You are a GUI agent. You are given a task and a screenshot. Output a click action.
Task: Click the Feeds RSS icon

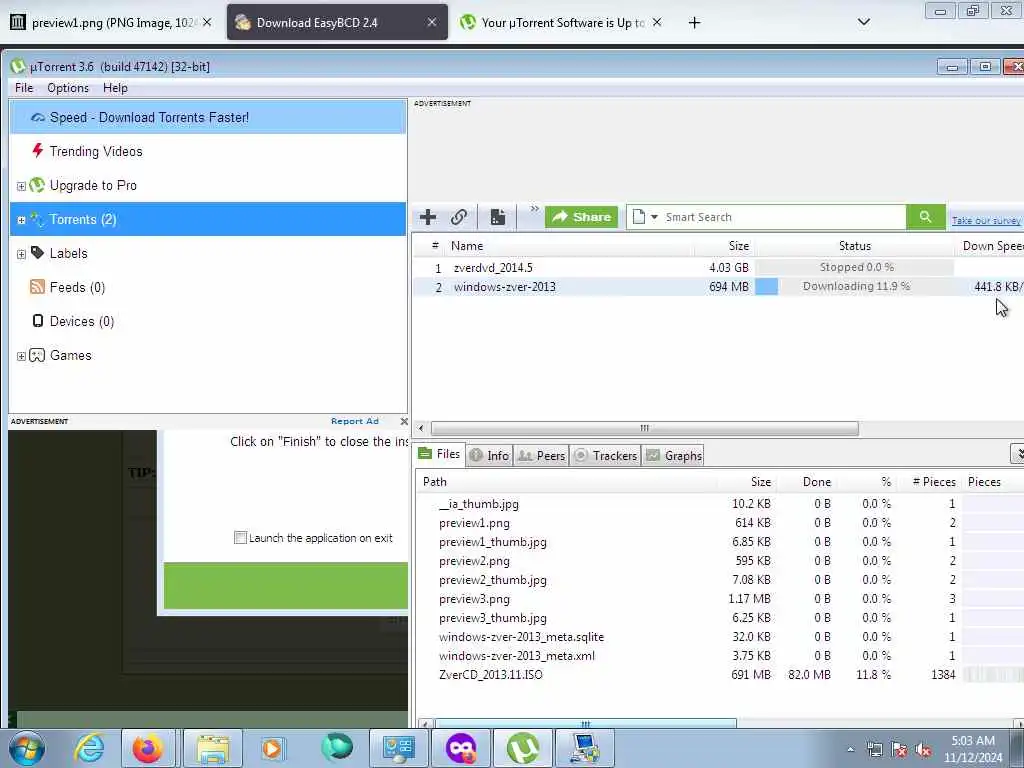[x=37, y=287]
